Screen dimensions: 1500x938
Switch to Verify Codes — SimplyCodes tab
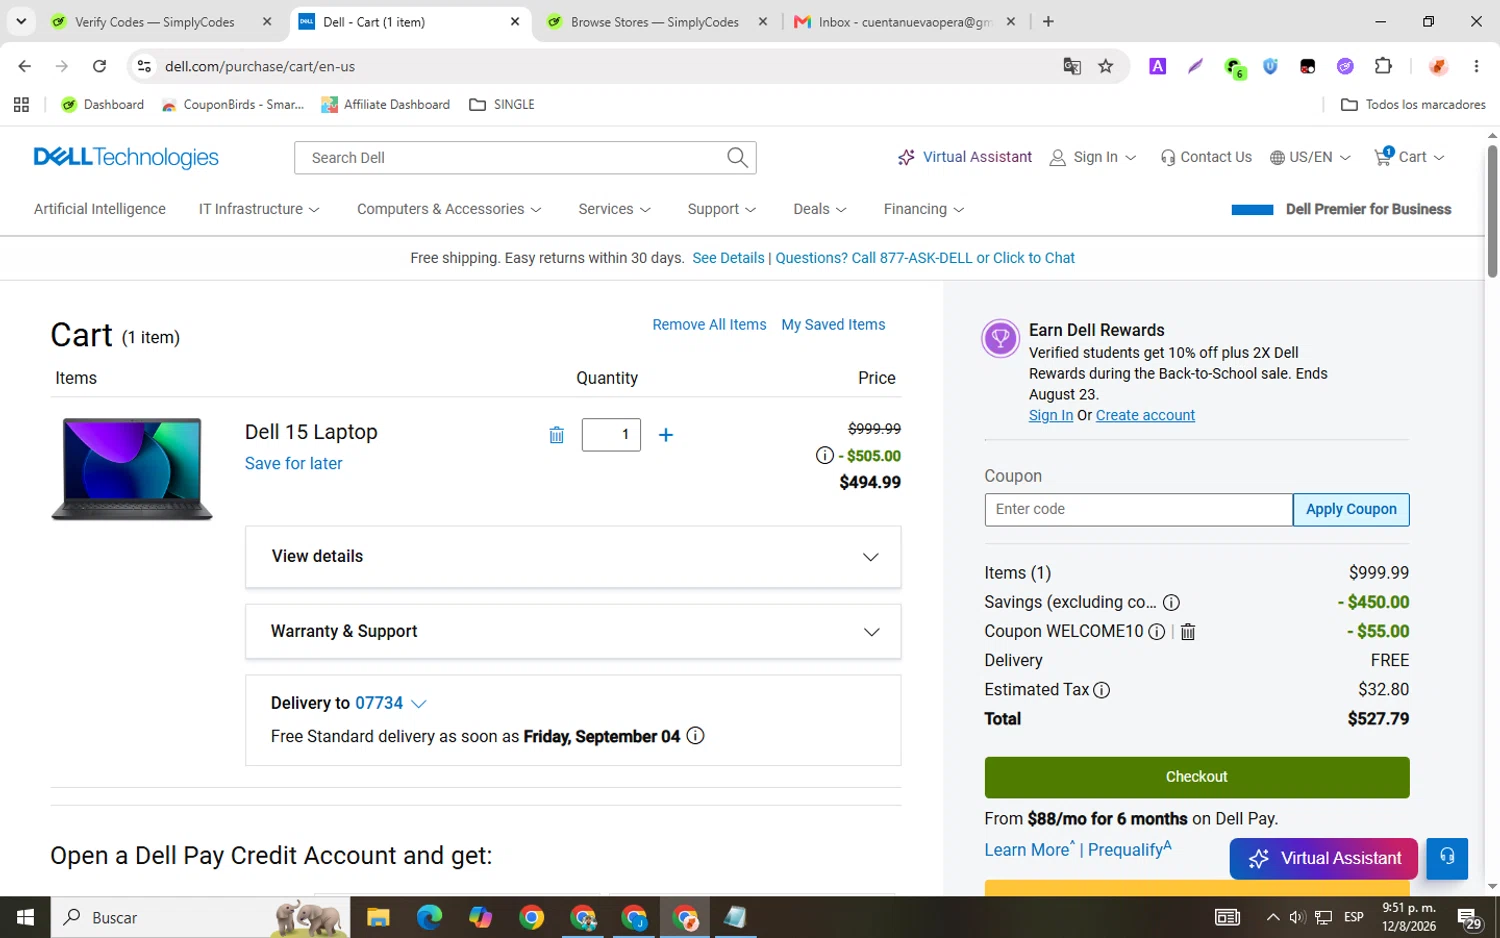(x=155, y=22)
